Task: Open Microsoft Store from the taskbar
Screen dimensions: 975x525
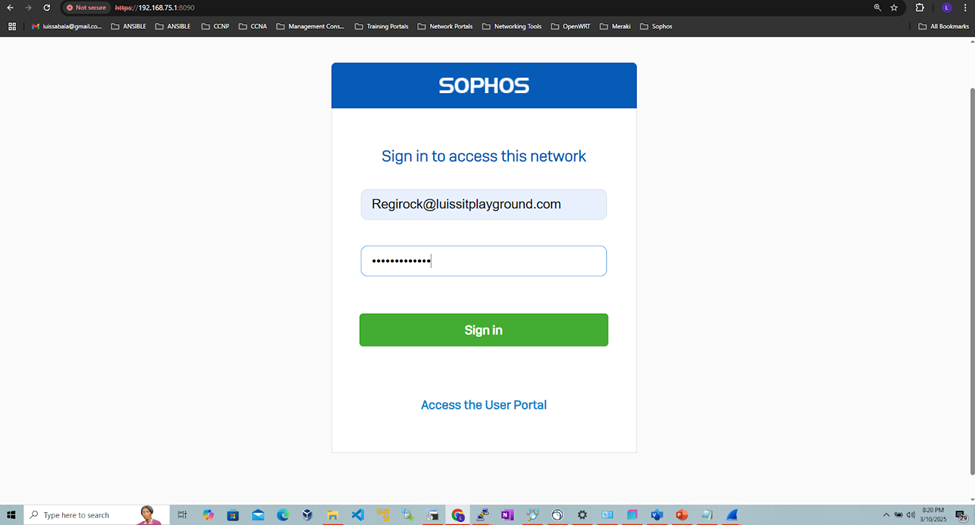Action: click(x=233, y=514)
